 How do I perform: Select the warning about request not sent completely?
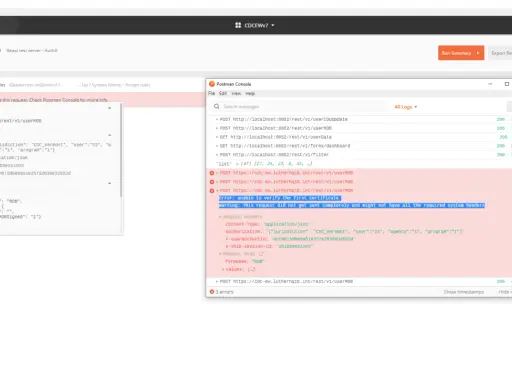point(352,205)
